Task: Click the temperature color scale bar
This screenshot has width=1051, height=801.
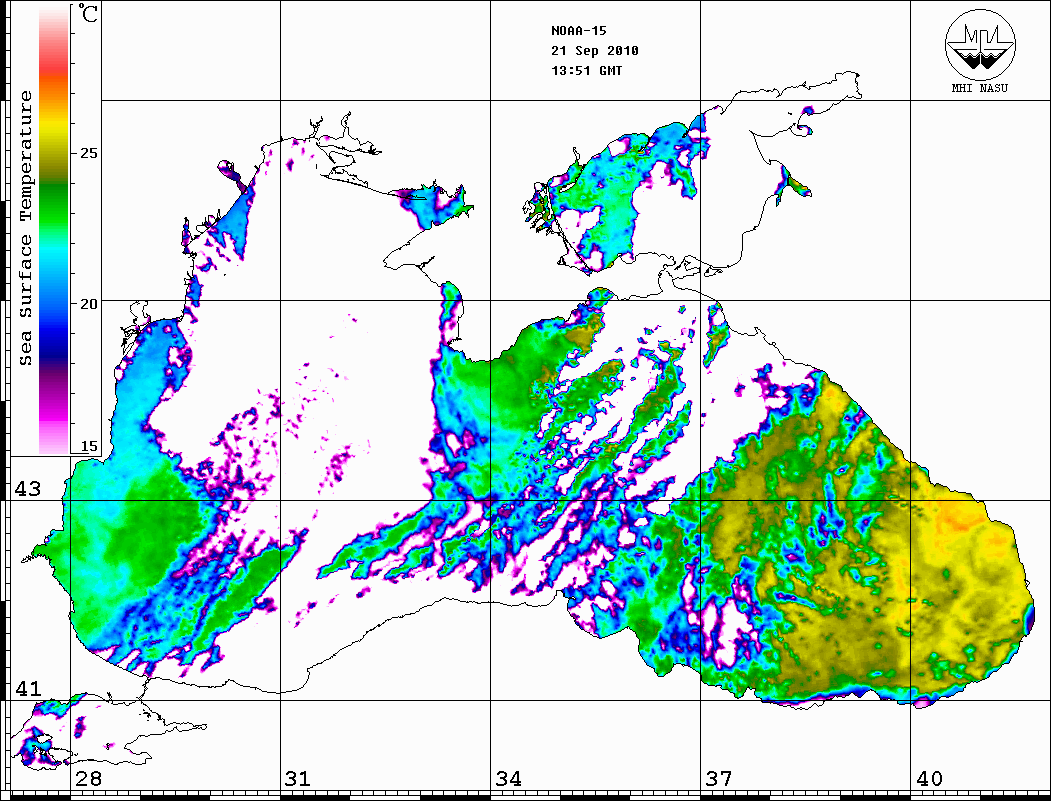Action: tap(54, 230)
